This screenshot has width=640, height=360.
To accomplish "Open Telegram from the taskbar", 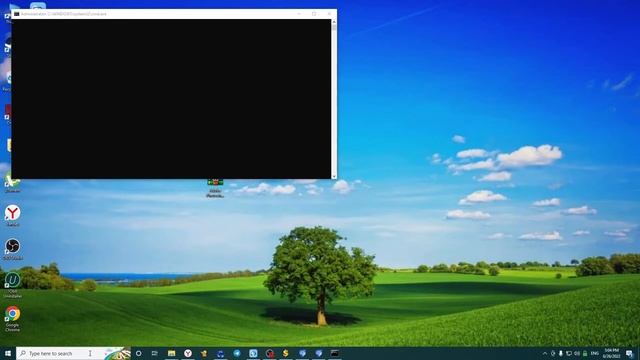I will pos(237,353).
